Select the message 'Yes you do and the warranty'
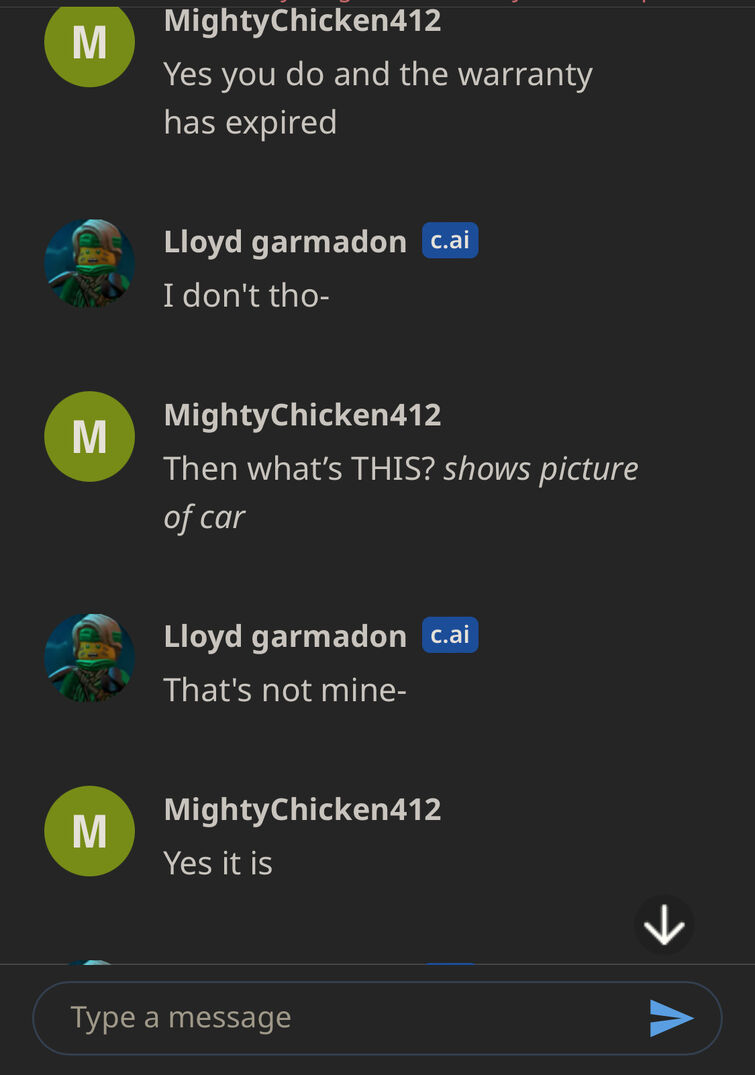 click(x=378, y=99)
